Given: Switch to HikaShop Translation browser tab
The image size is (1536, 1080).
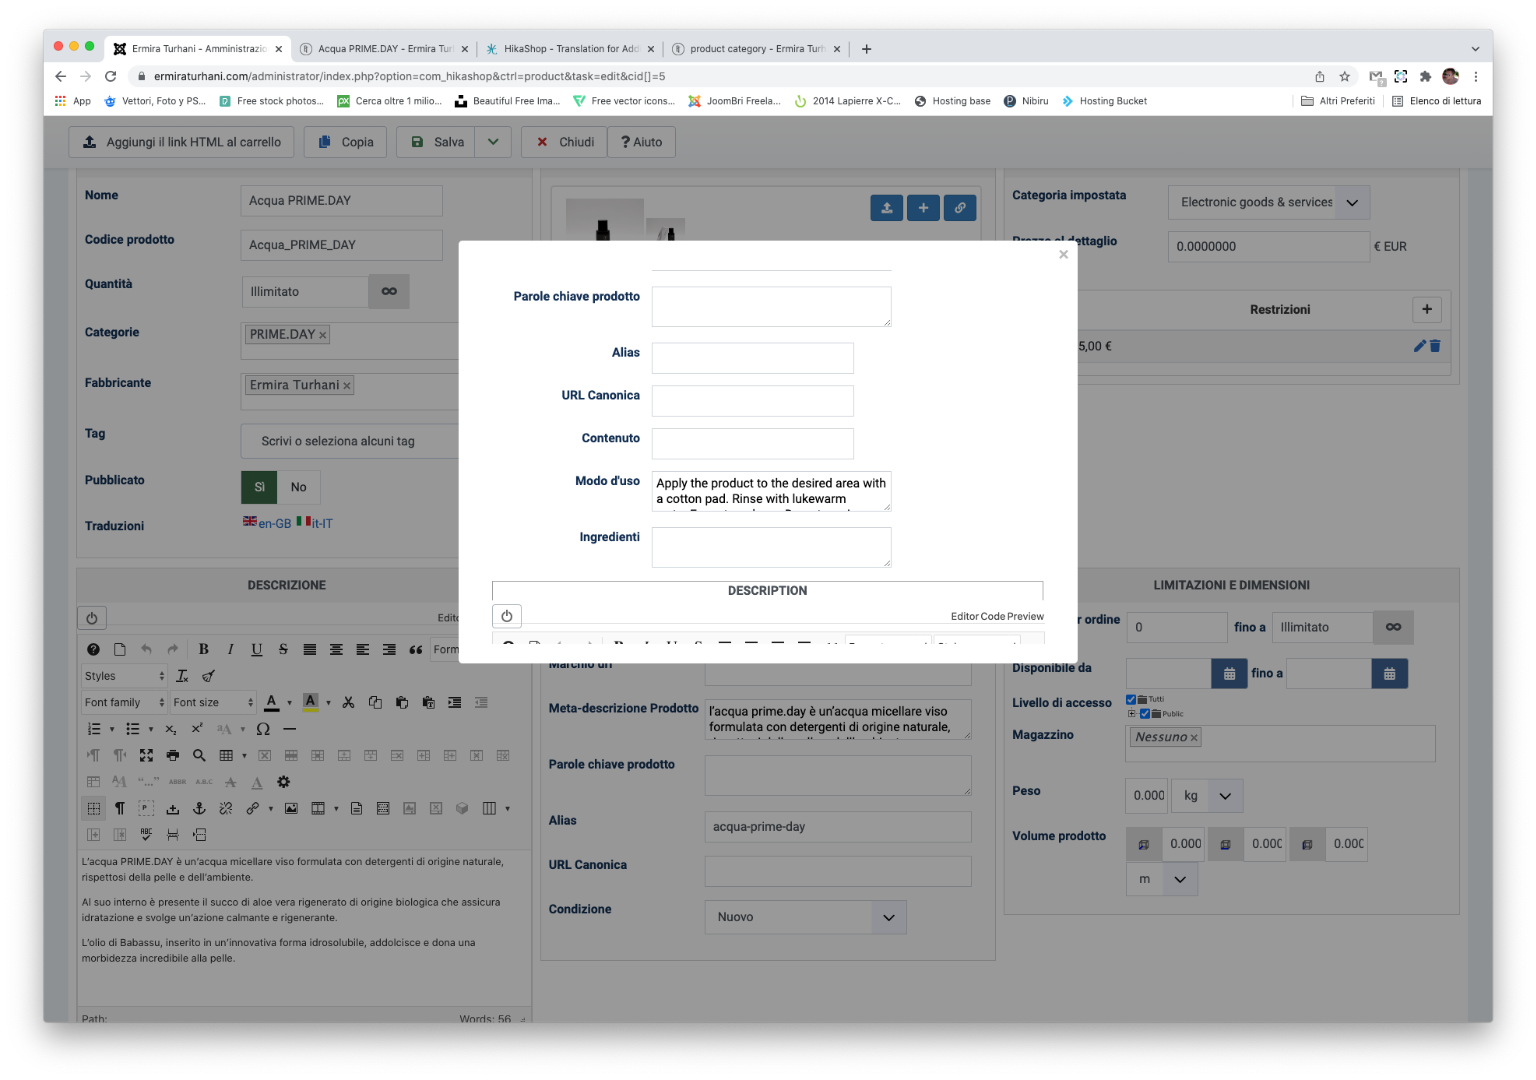Looking at the screenshot, I should pos(571,48).
